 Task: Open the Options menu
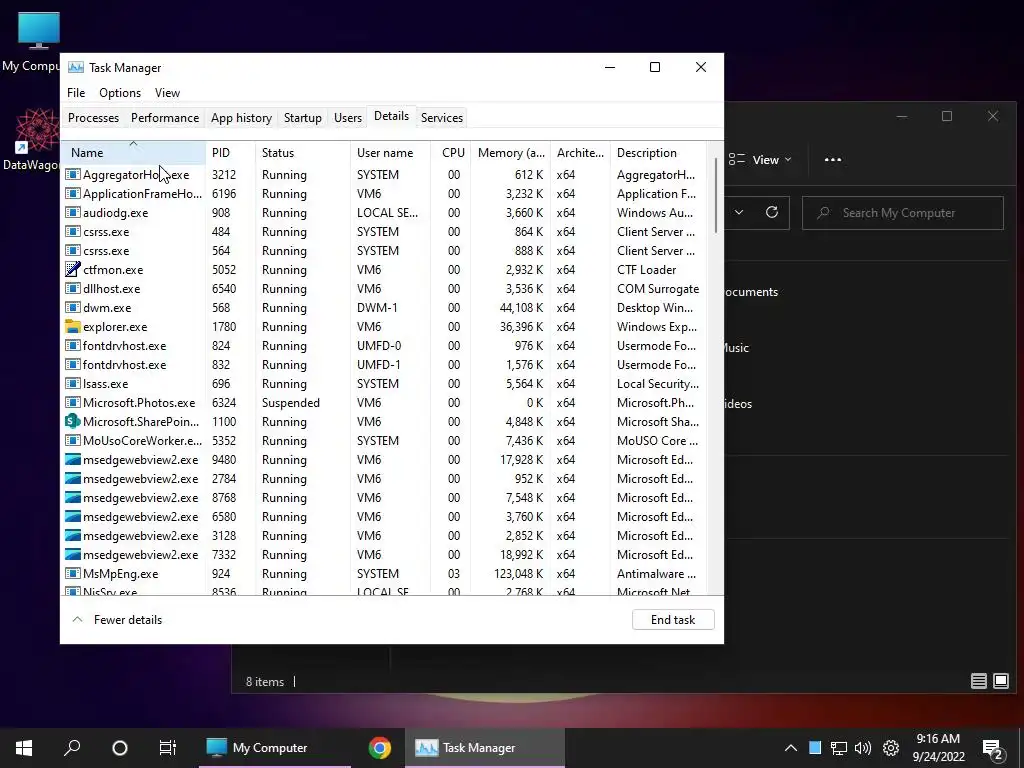click(120, 93)
